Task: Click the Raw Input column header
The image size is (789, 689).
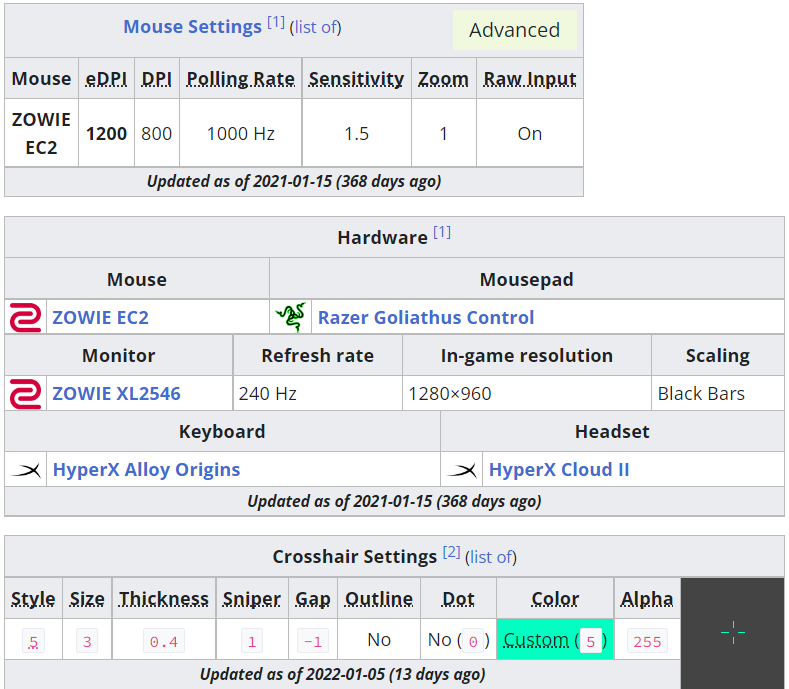Action: pos(530,79)
